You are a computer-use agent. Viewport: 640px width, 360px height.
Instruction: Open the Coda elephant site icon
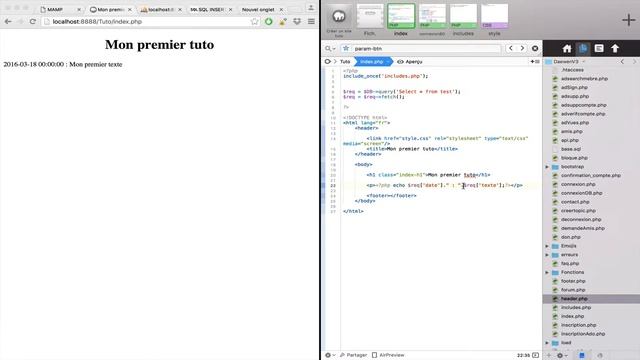click(339, 16)
